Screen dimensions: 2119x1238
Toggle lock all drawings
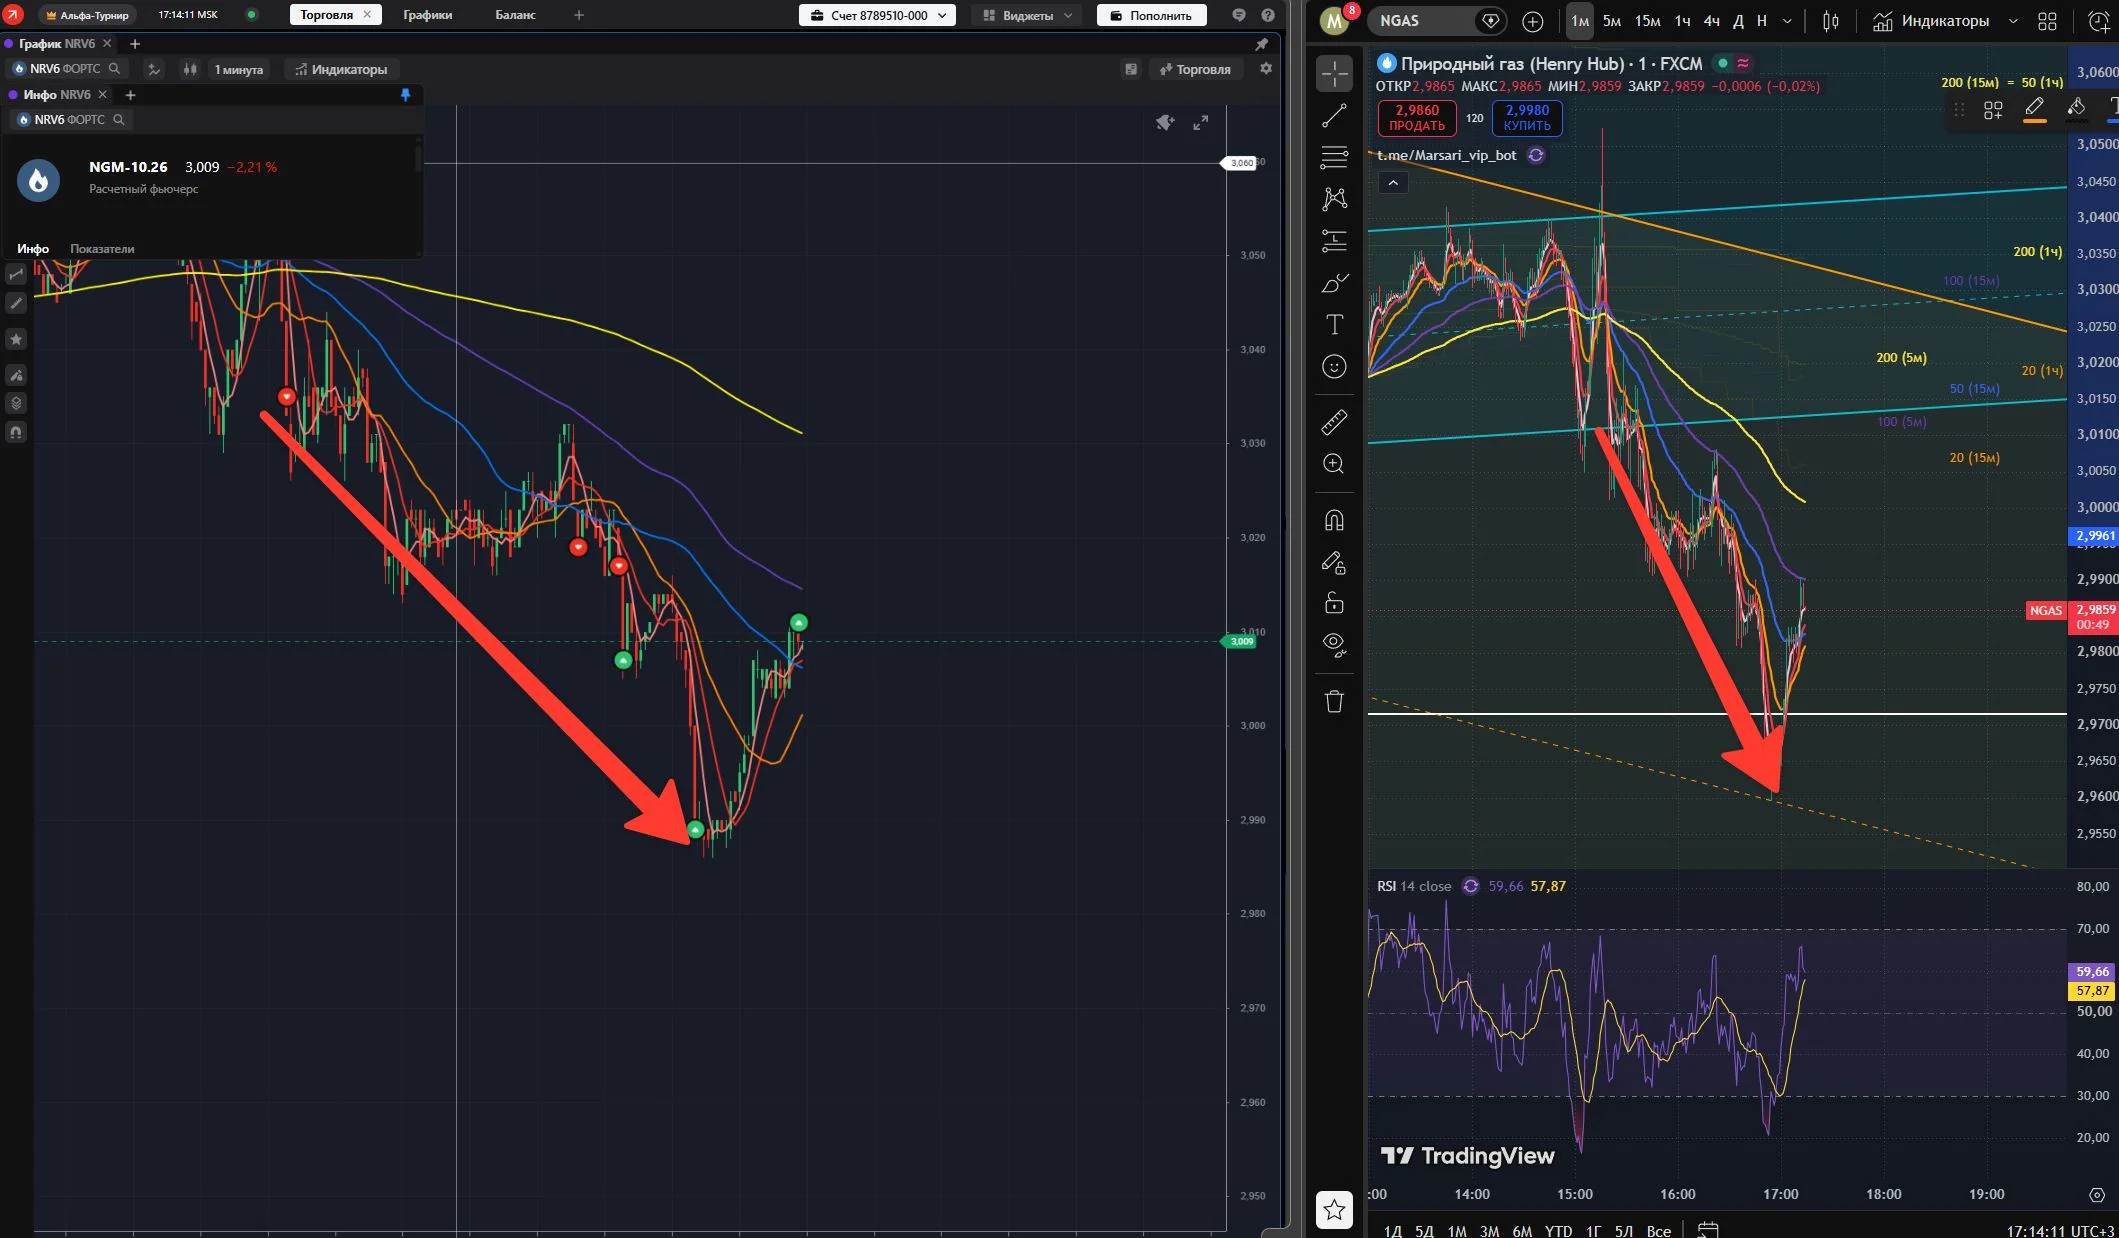(1334, 603)
